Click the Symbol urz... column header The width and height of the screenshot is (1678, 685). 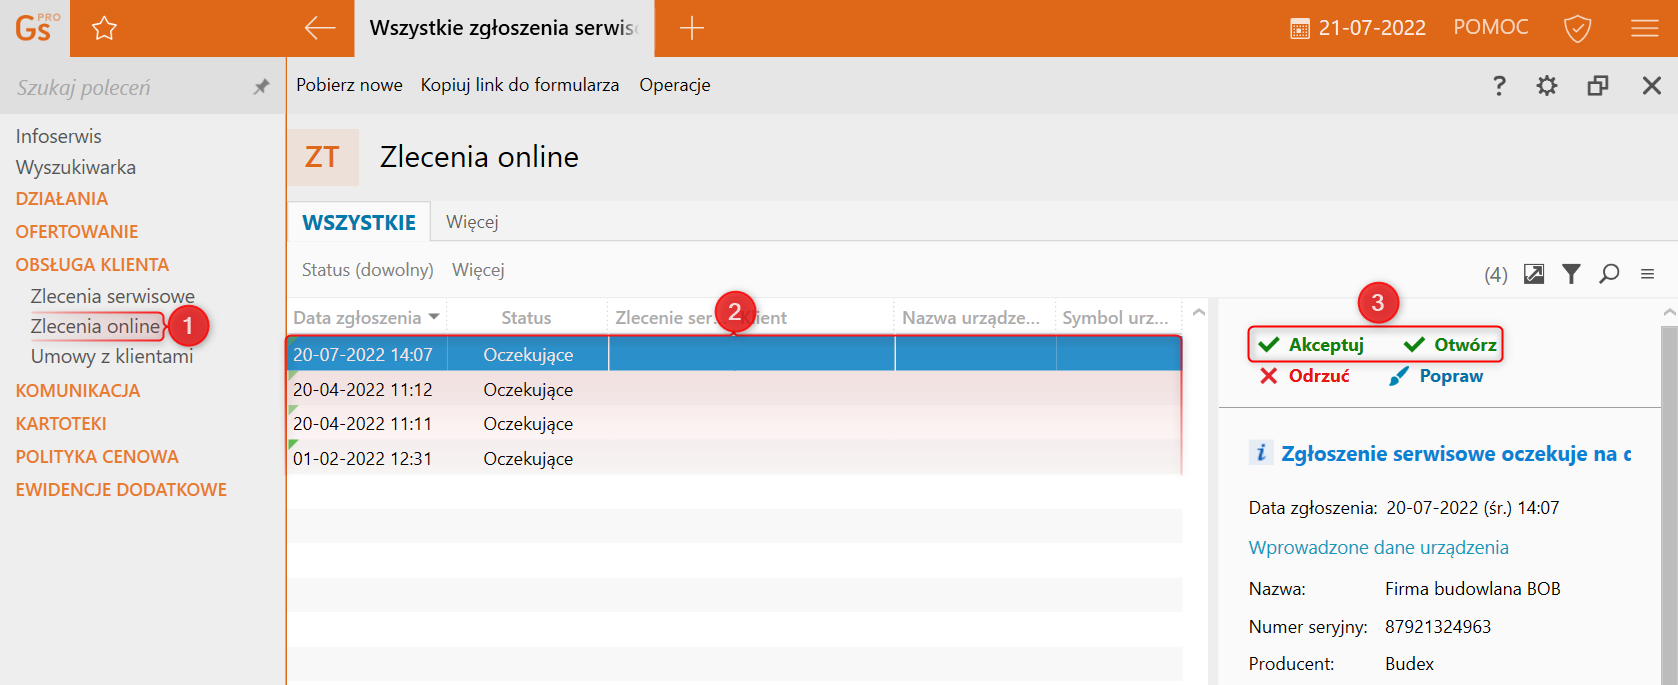click(1116, 317)
